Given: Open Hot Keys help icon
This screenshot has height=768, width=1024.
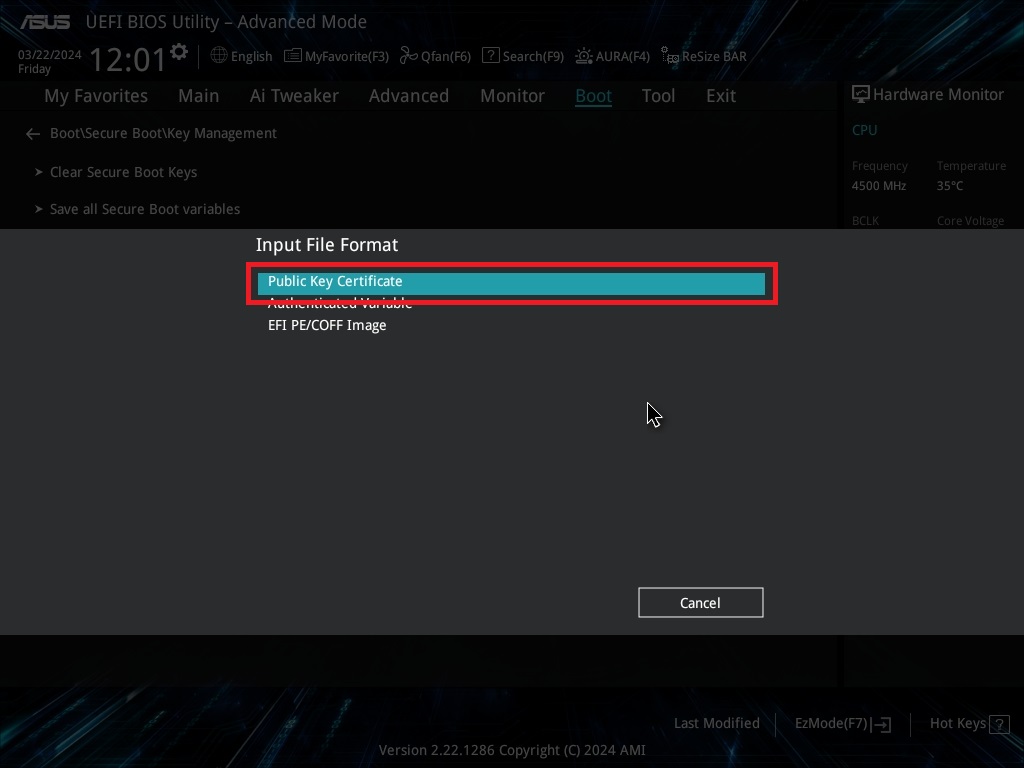Looking at the screenshot, I should click(x=998, y=723).
